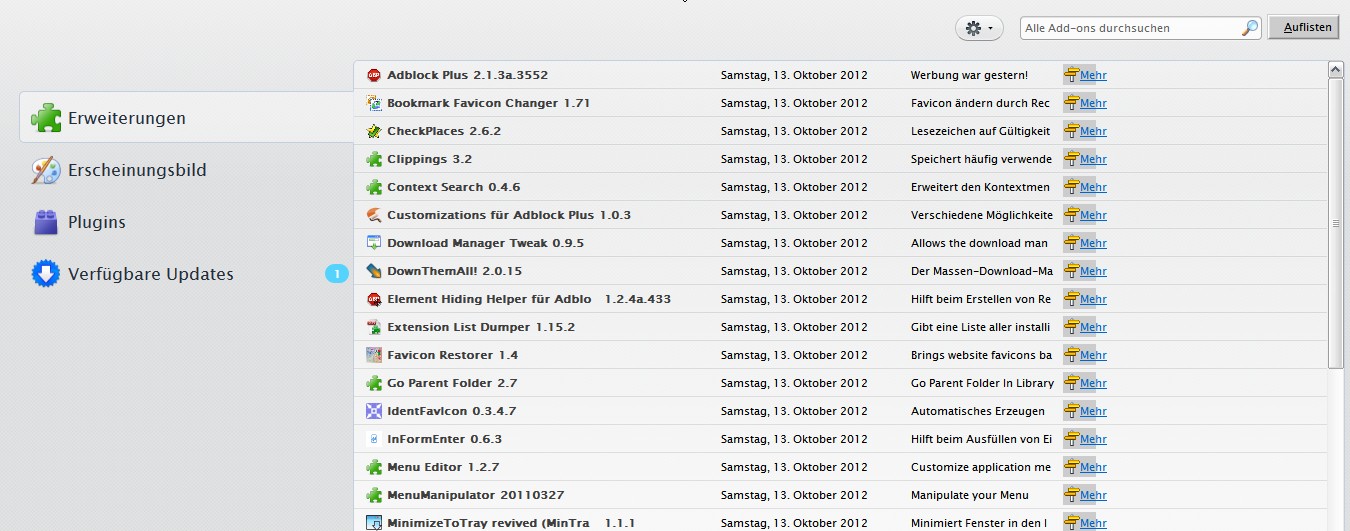Click description 'Werbung war gestern!'
This screenshot has height=531, width=1350.
969,75
